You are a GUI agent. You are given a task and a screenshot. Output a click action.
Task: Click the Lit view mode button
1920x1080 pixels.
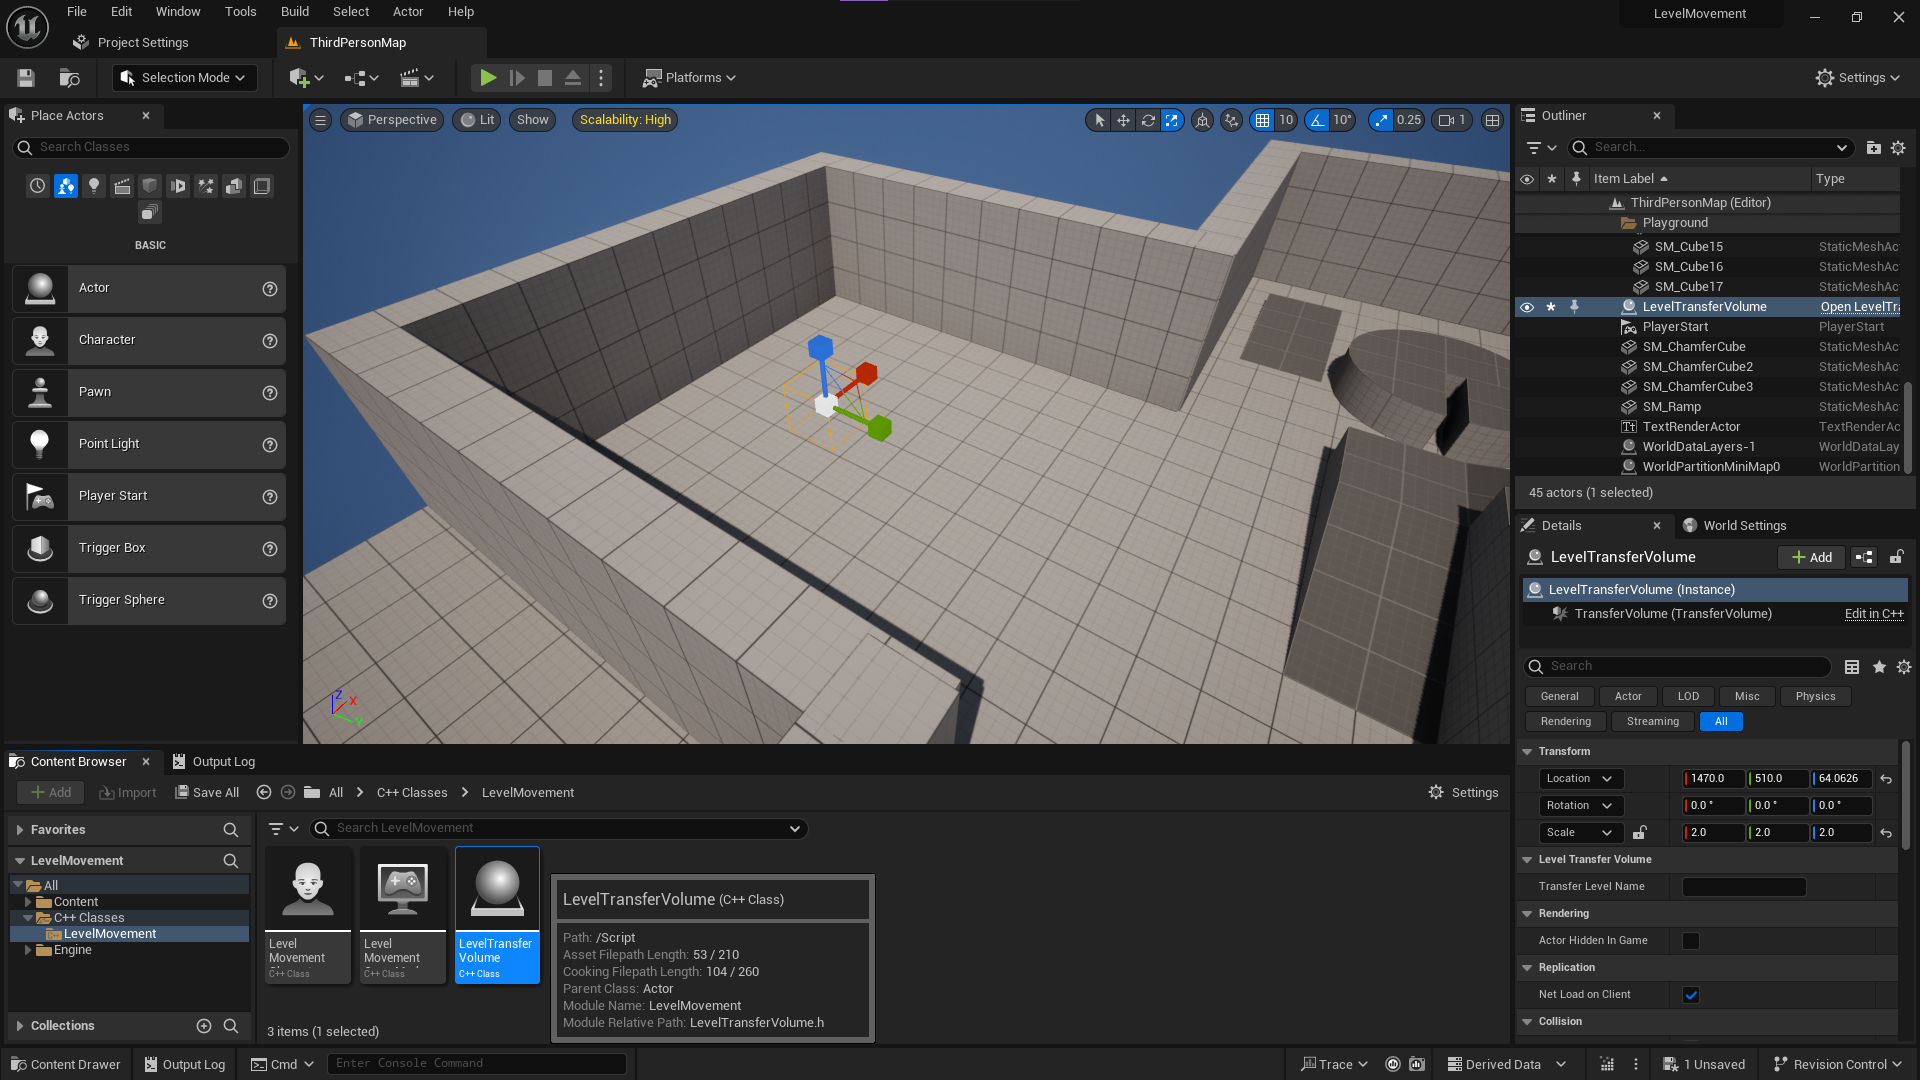pyautogui.click(x=477, y=120)
